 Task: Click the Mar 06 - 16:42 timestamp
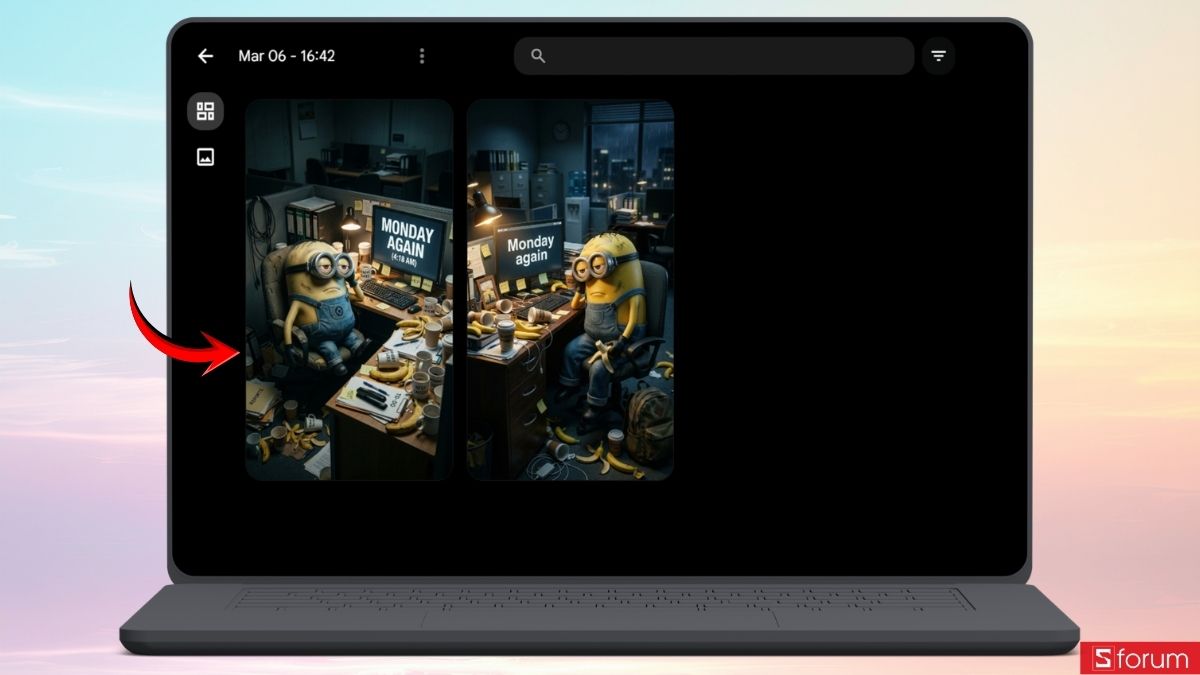click(287, 56)
